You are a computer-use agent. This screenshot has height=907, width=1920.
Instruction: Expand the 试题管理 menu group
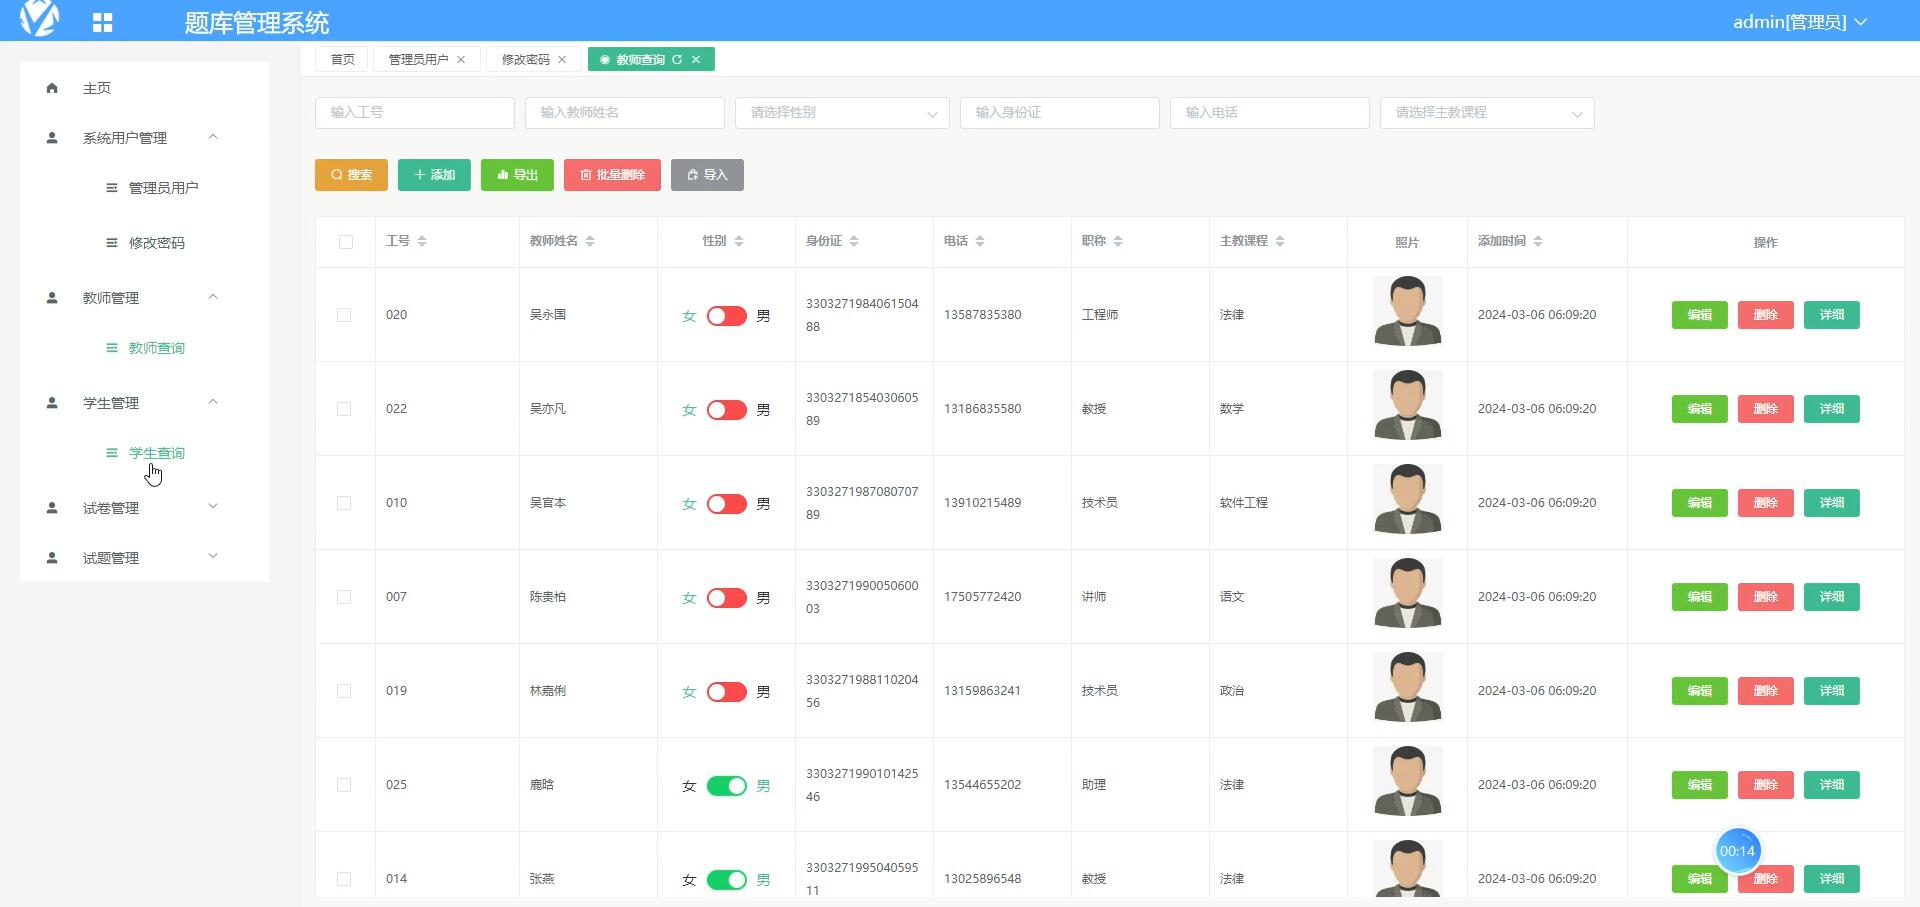[213, 557]
